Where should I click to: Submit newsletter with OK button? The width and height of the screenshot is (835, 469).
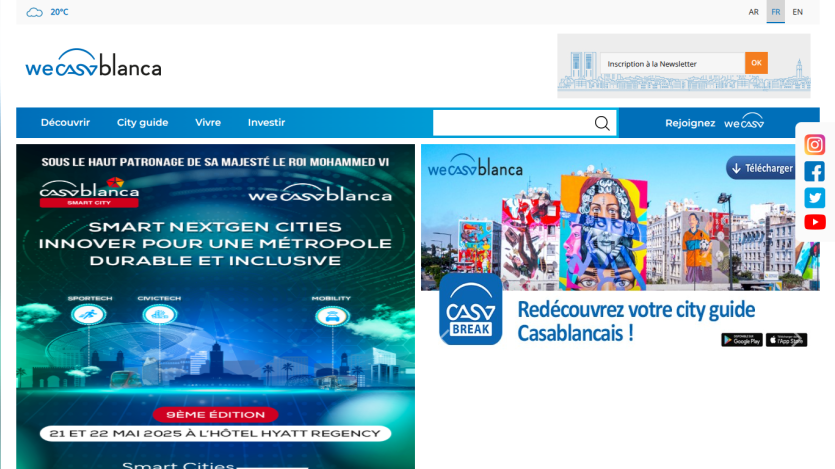tap(756, 63)
